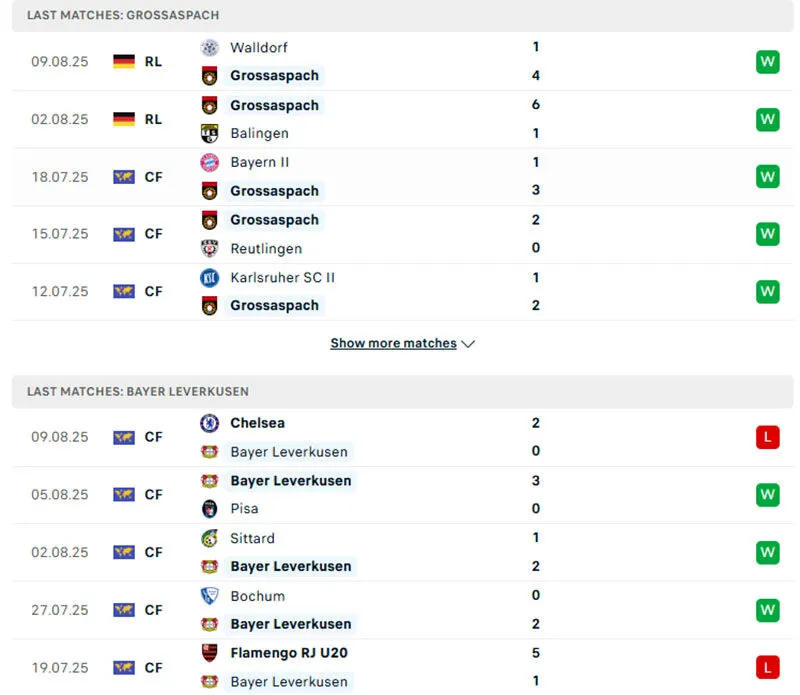This screenshot has height=695, width=800.
Task: Click the red L badge for Flamengo match
Action: pos(767,667)
